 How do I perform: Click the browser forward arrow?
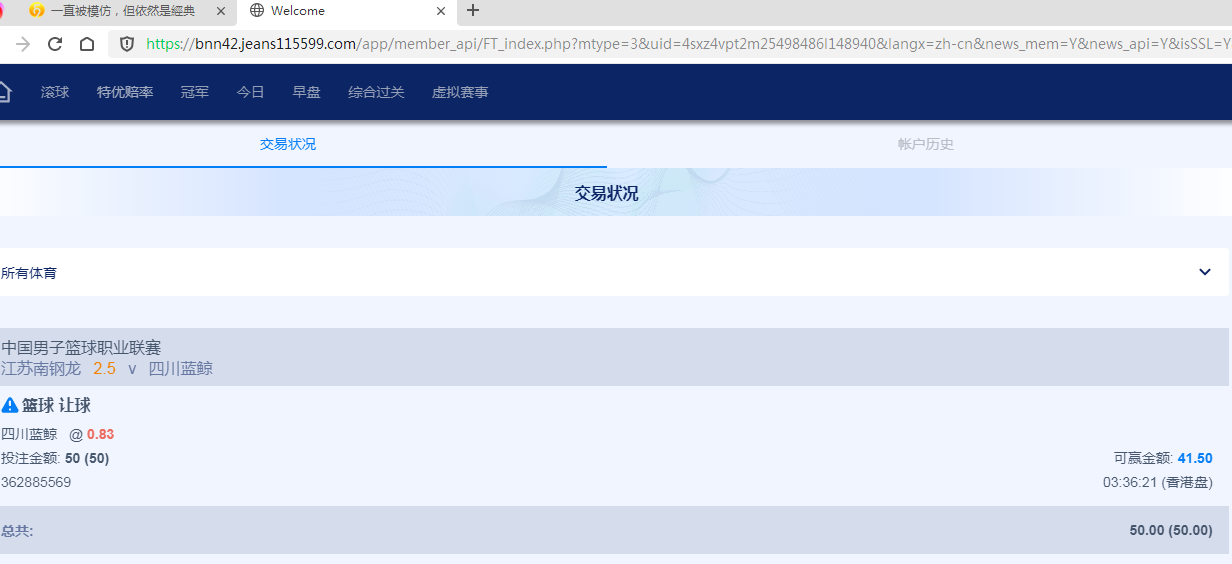click(23, 44)
